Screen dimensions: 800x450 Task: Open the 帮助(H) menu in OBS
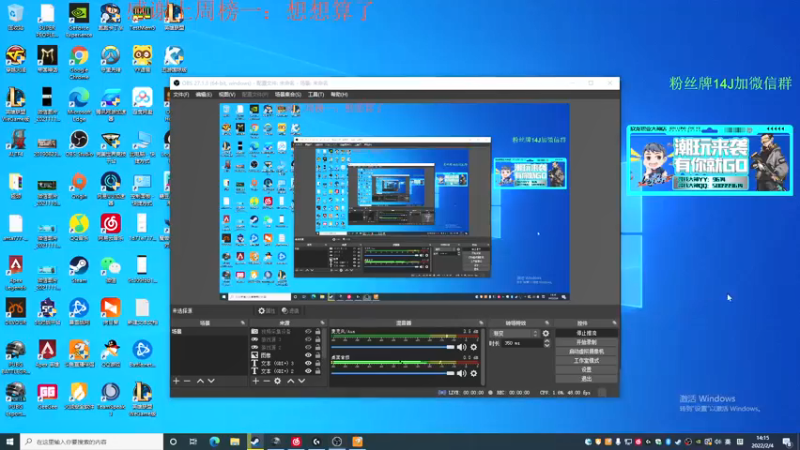point(339,94)
